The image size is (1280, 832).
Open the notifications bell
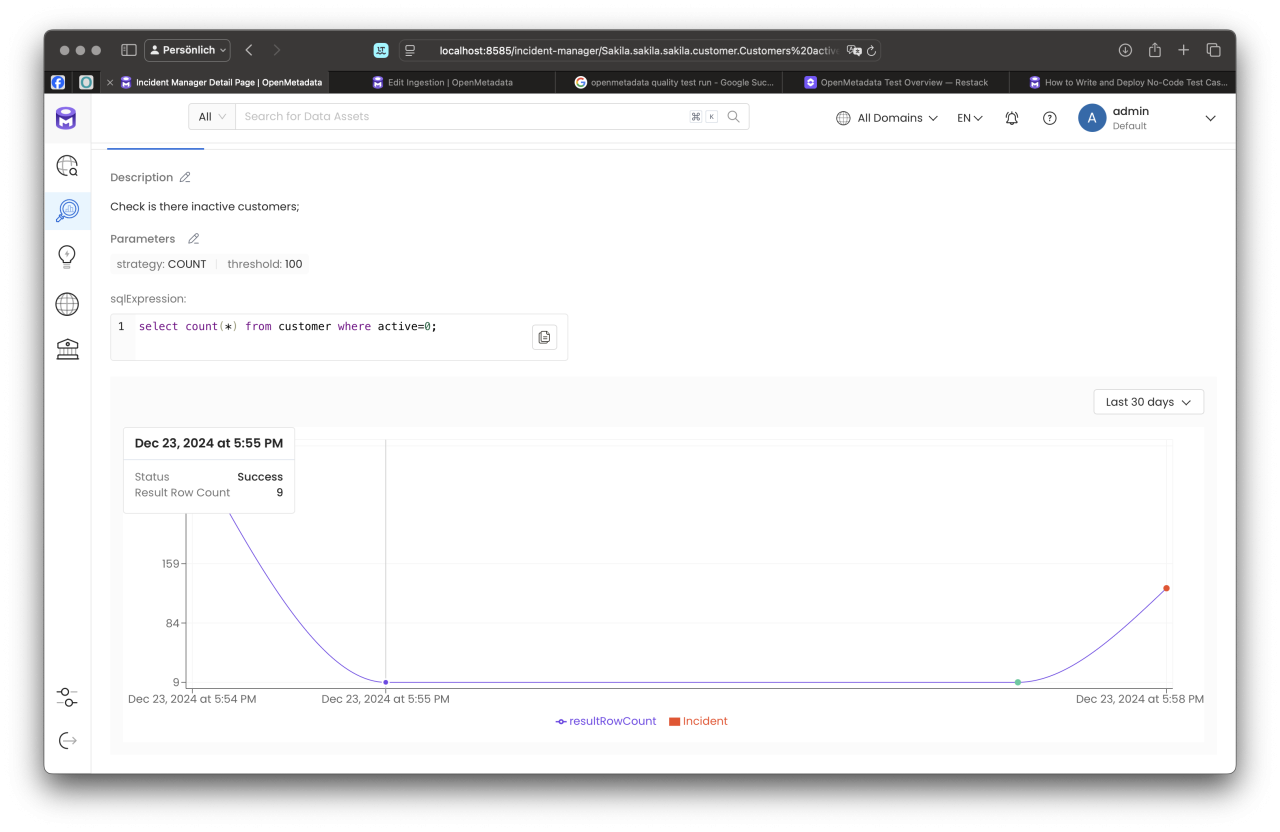coord(1012,118)
